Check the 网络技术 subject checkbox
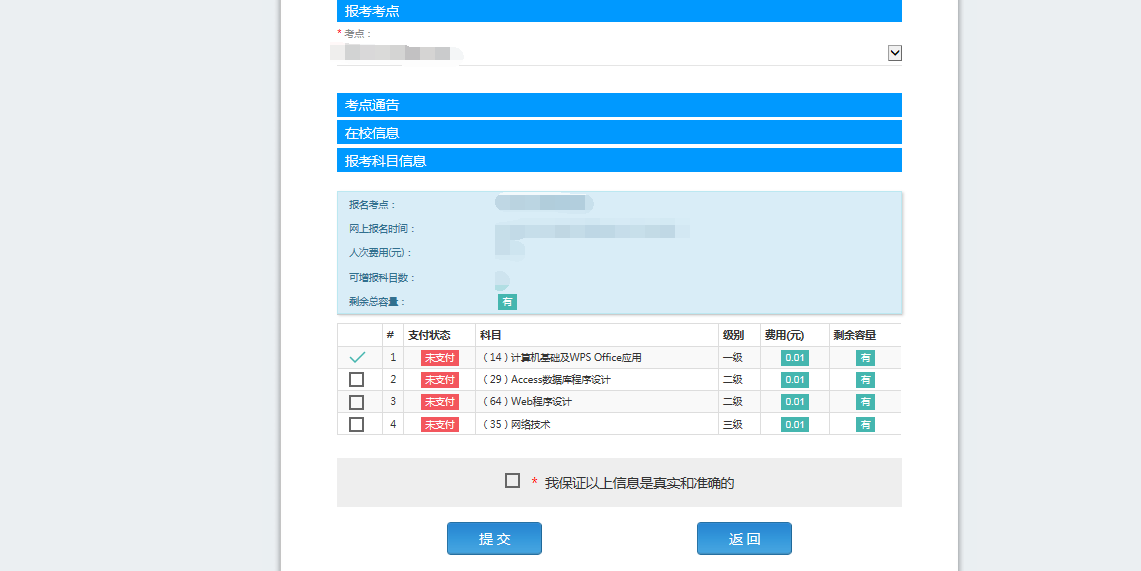 [x=357, y=424]
